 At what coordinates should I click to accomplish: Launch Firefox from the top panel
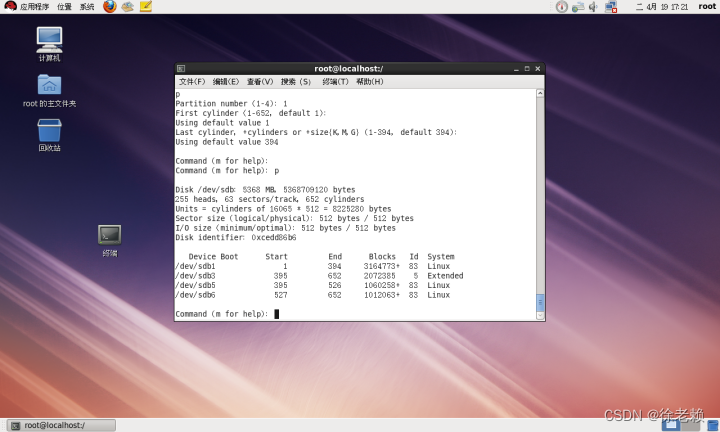110,6
